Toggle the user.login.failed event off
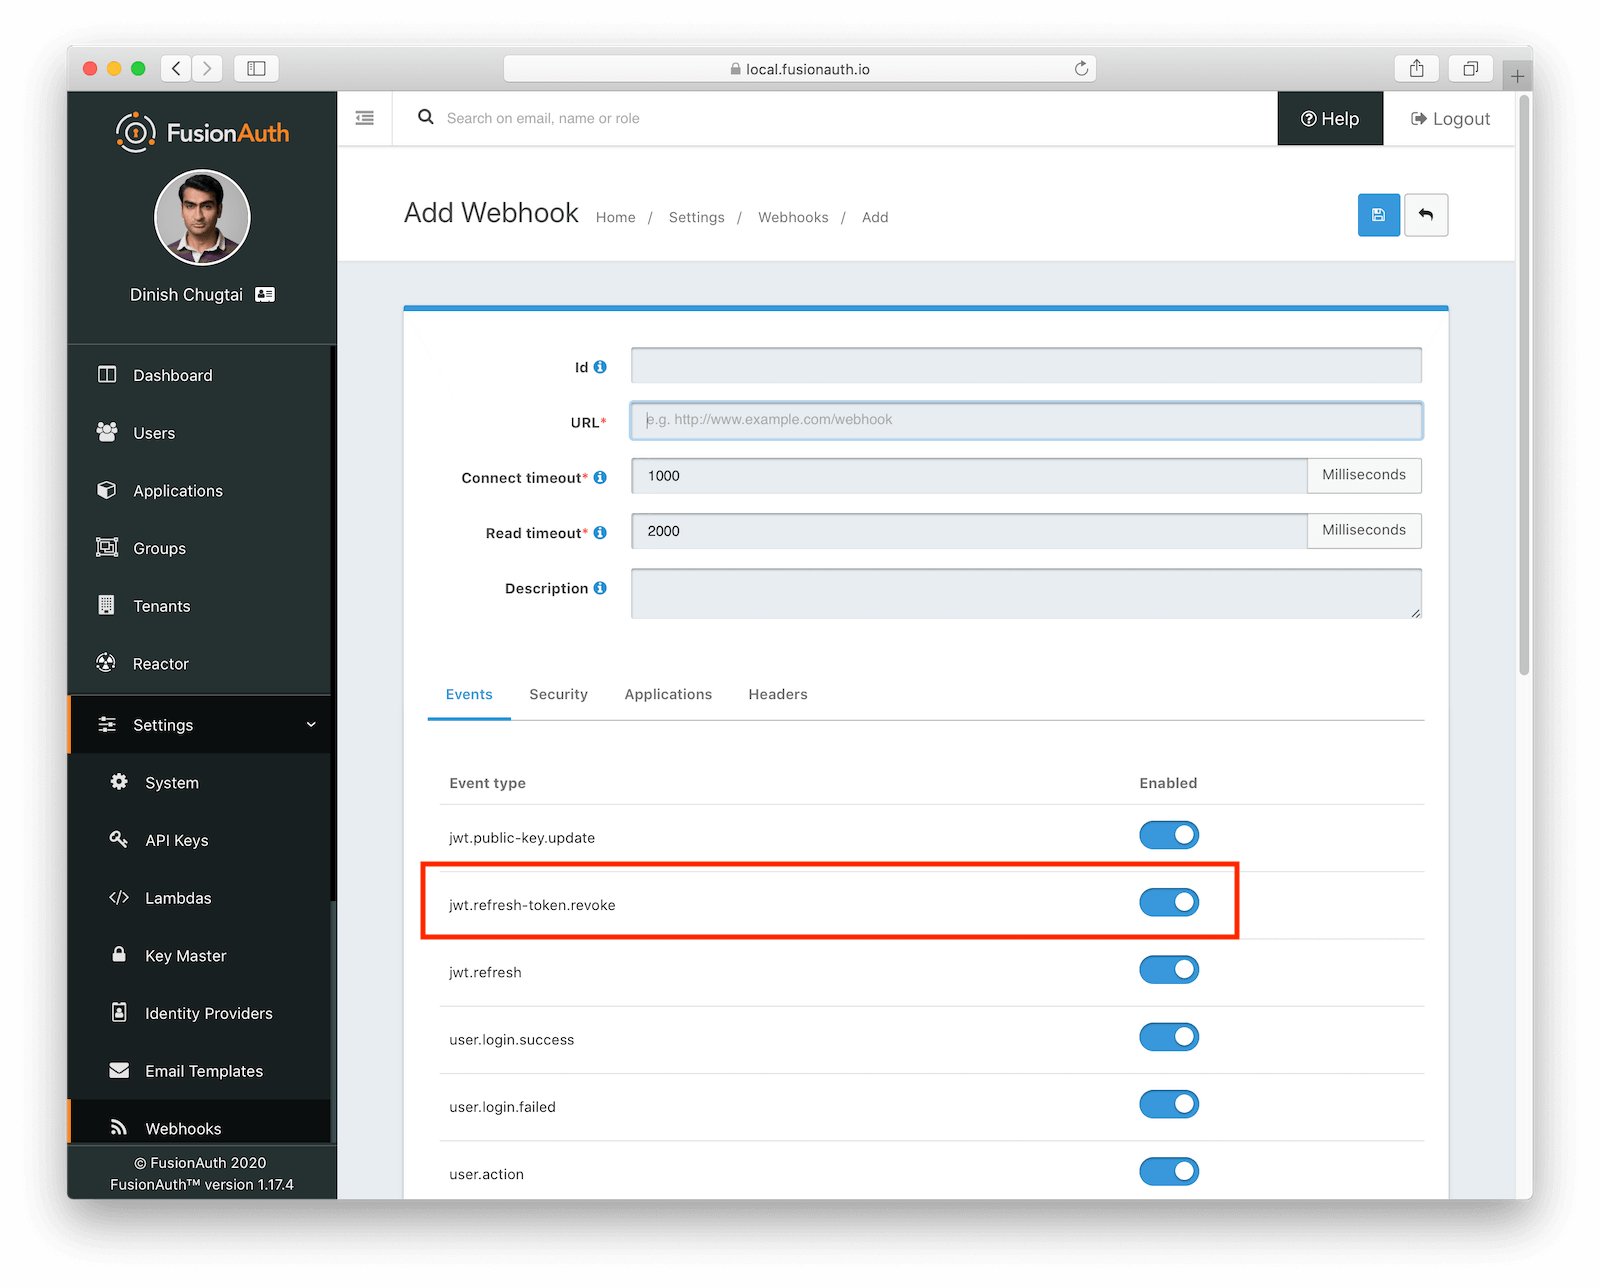Viewport: 1600px width, 1288px height. pyautogui.click(x=1168, y=1104)
